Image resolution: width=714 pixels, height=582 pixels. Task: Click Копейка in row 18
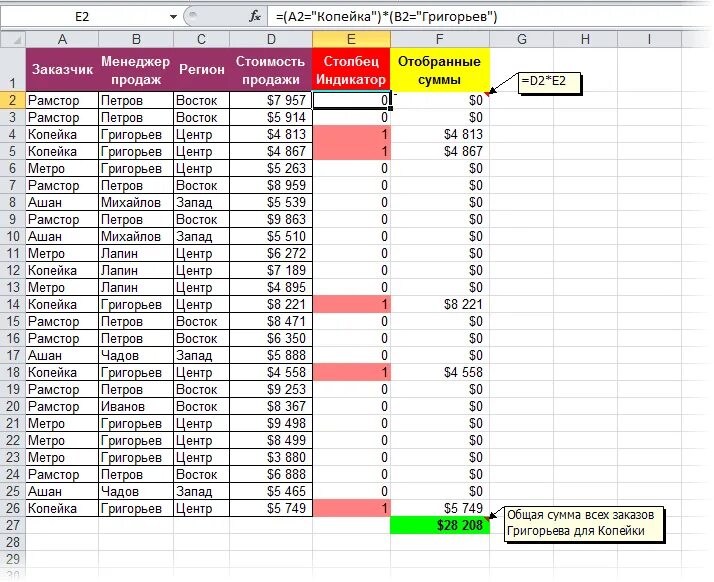click(x=62, y=373)
